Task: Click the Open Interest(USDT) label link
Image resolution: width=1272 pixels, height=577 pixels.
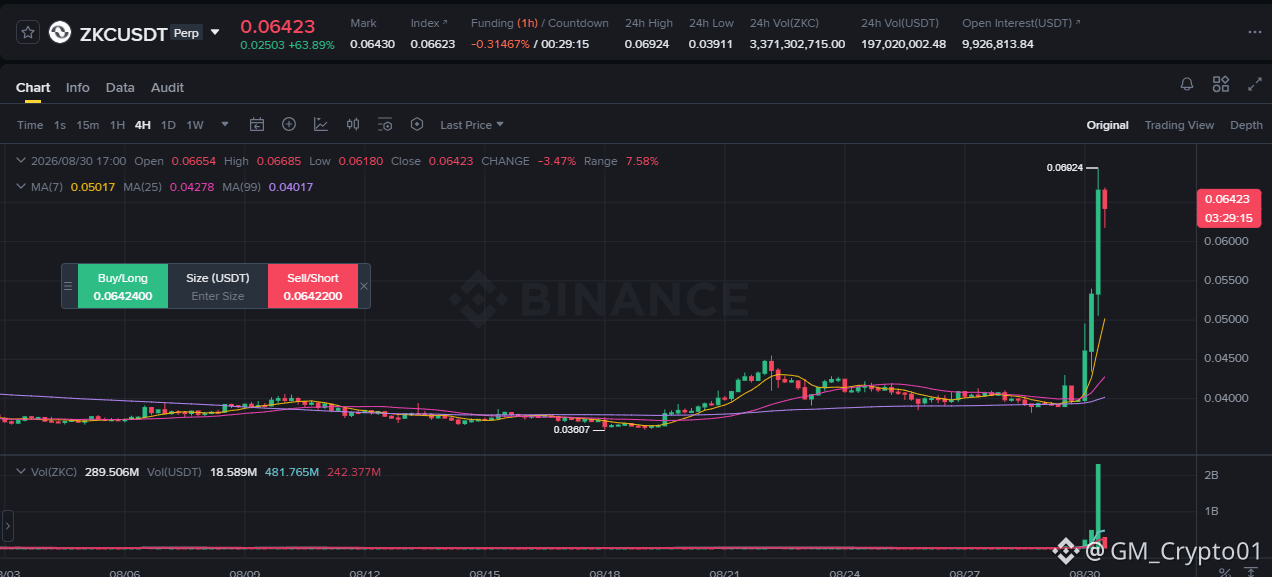Action: [x=1021, y=23]
